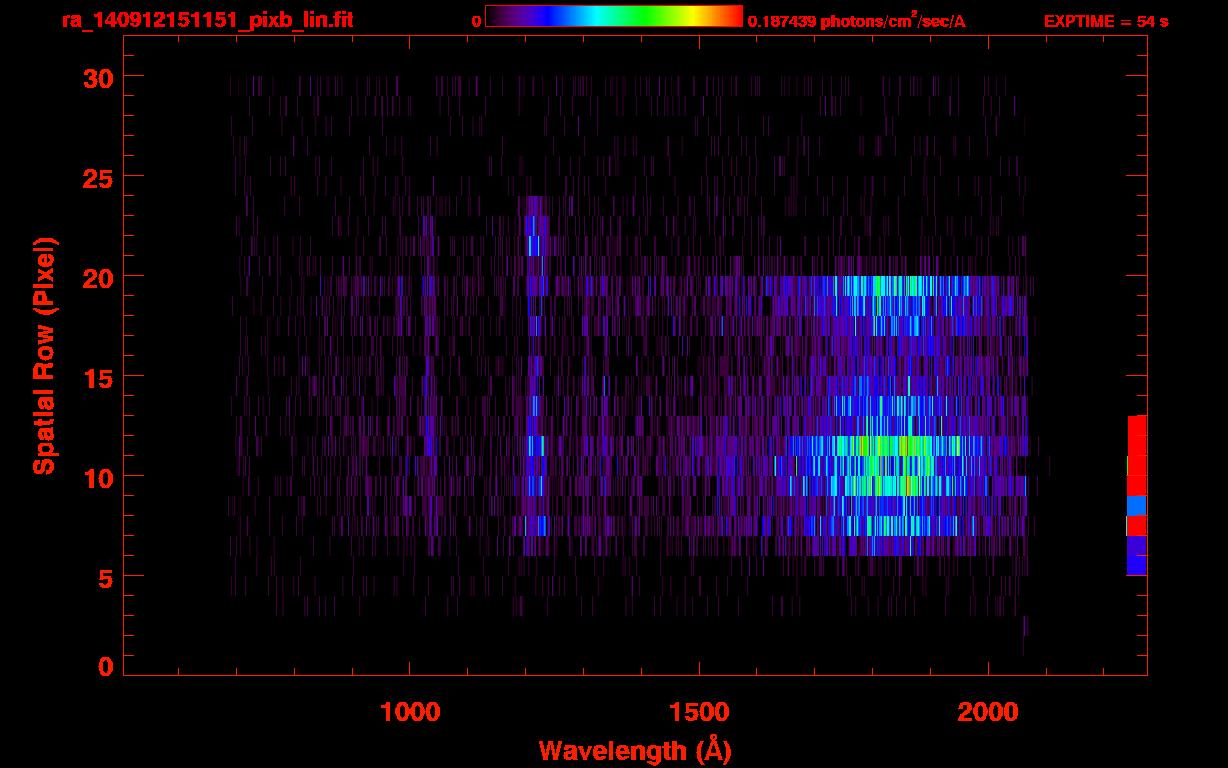
Task: Select the 5 tick label on spatial axis
Action: tap(104, 577)
